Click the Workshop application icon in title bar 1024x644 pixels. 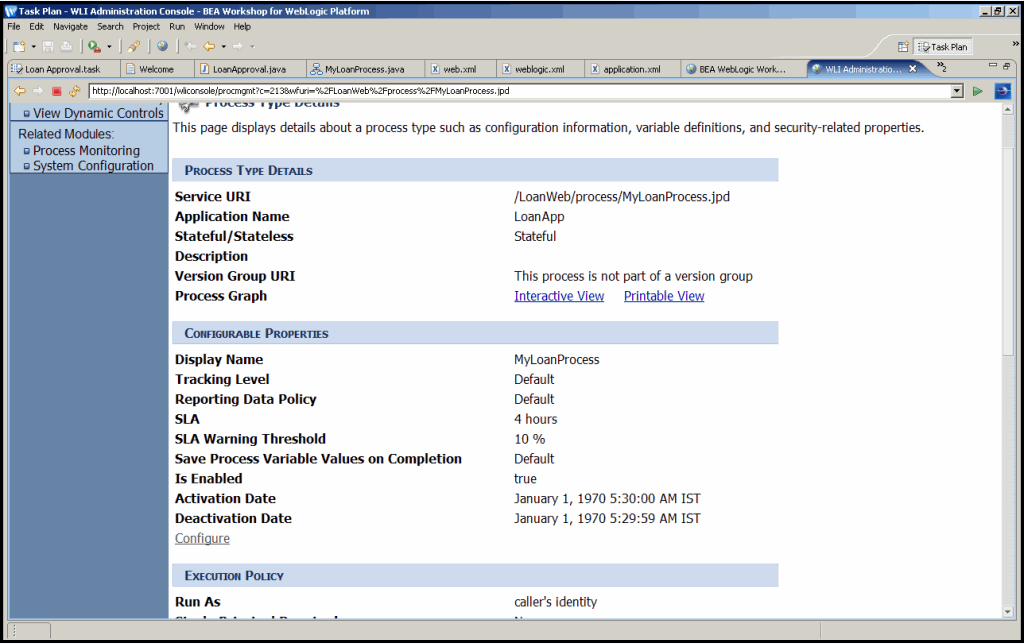click(11, 11)
